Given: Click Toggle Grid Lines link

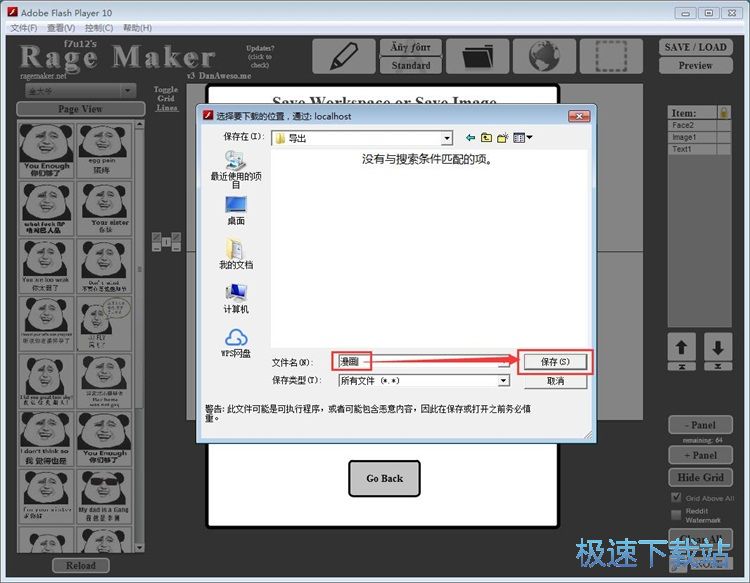Looking at the screenshot, I should click(x=166, y=99).
